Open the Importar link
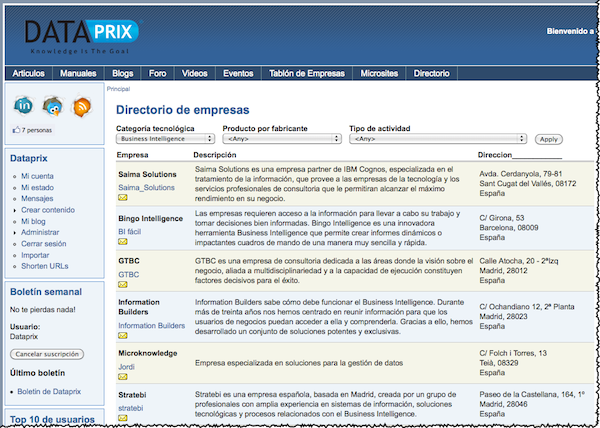The image size is (600, 428). (35, 255)
